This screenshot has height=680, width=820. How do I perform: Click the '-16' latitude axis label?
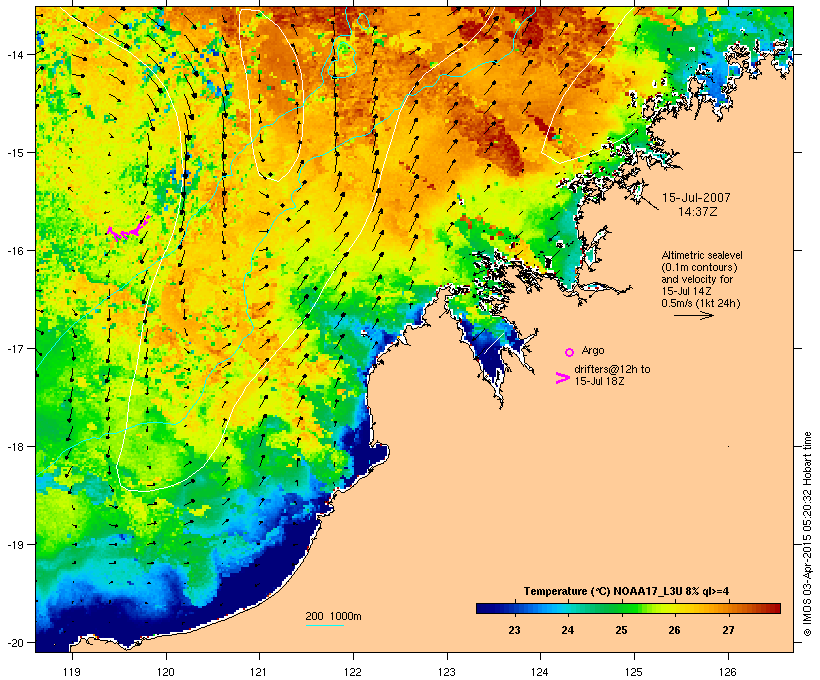[14, 251]
